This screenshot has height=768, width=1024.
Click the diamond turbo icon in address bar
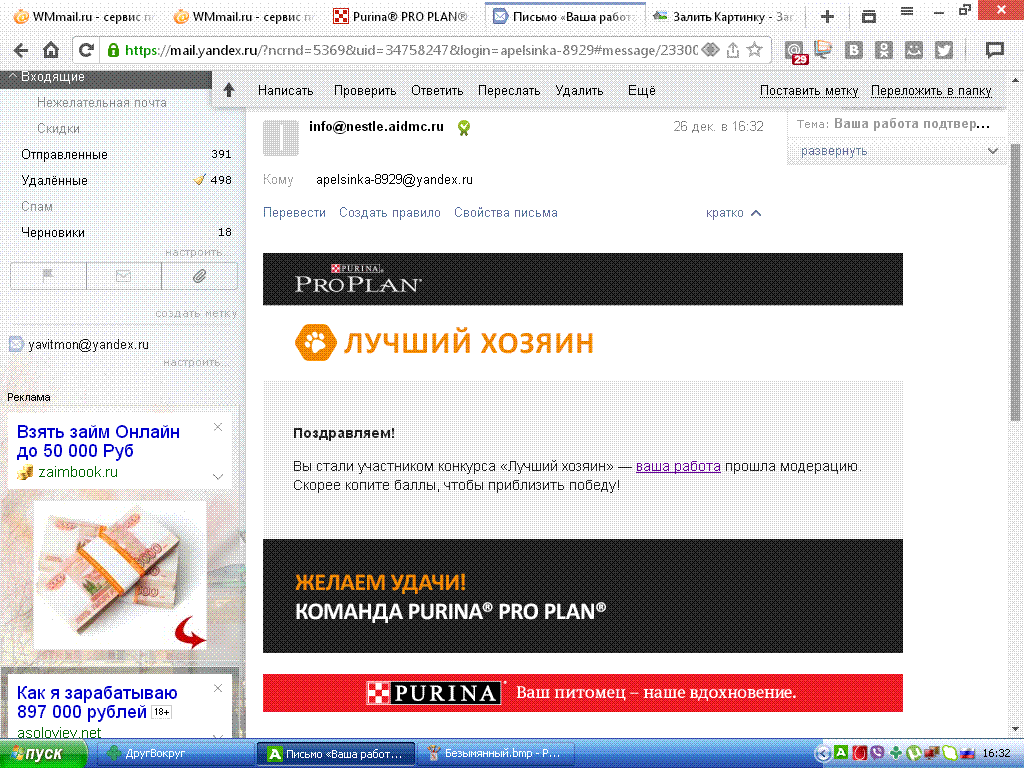click(x=711, y=50)
